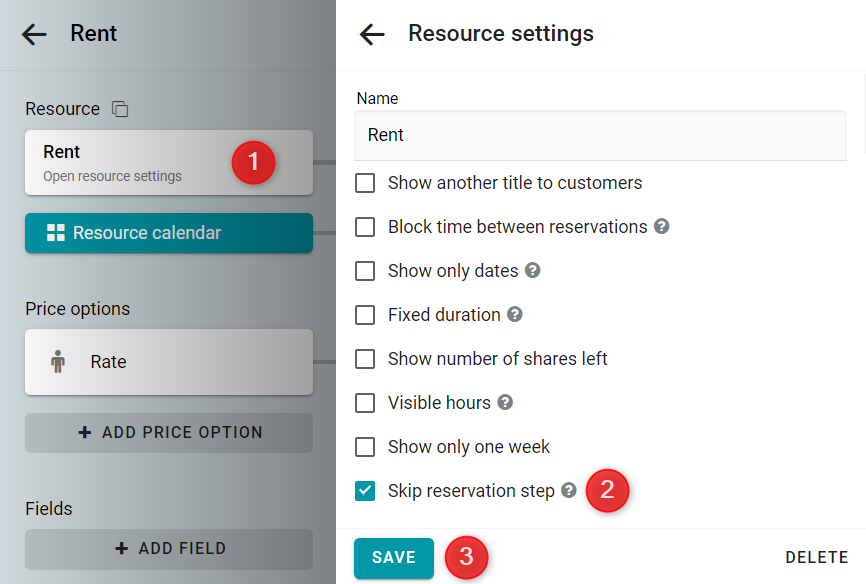
Task: Click the person icon on Rate option
Action: pyautogui.click(x=58, y=362)
